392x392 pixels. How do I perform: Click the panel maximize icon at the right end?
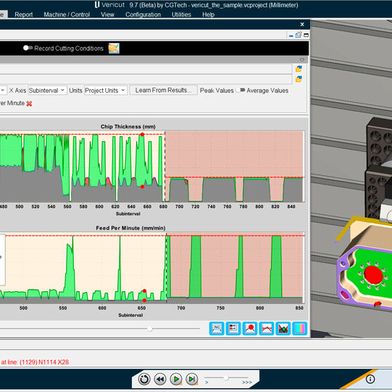pos(306,35)
